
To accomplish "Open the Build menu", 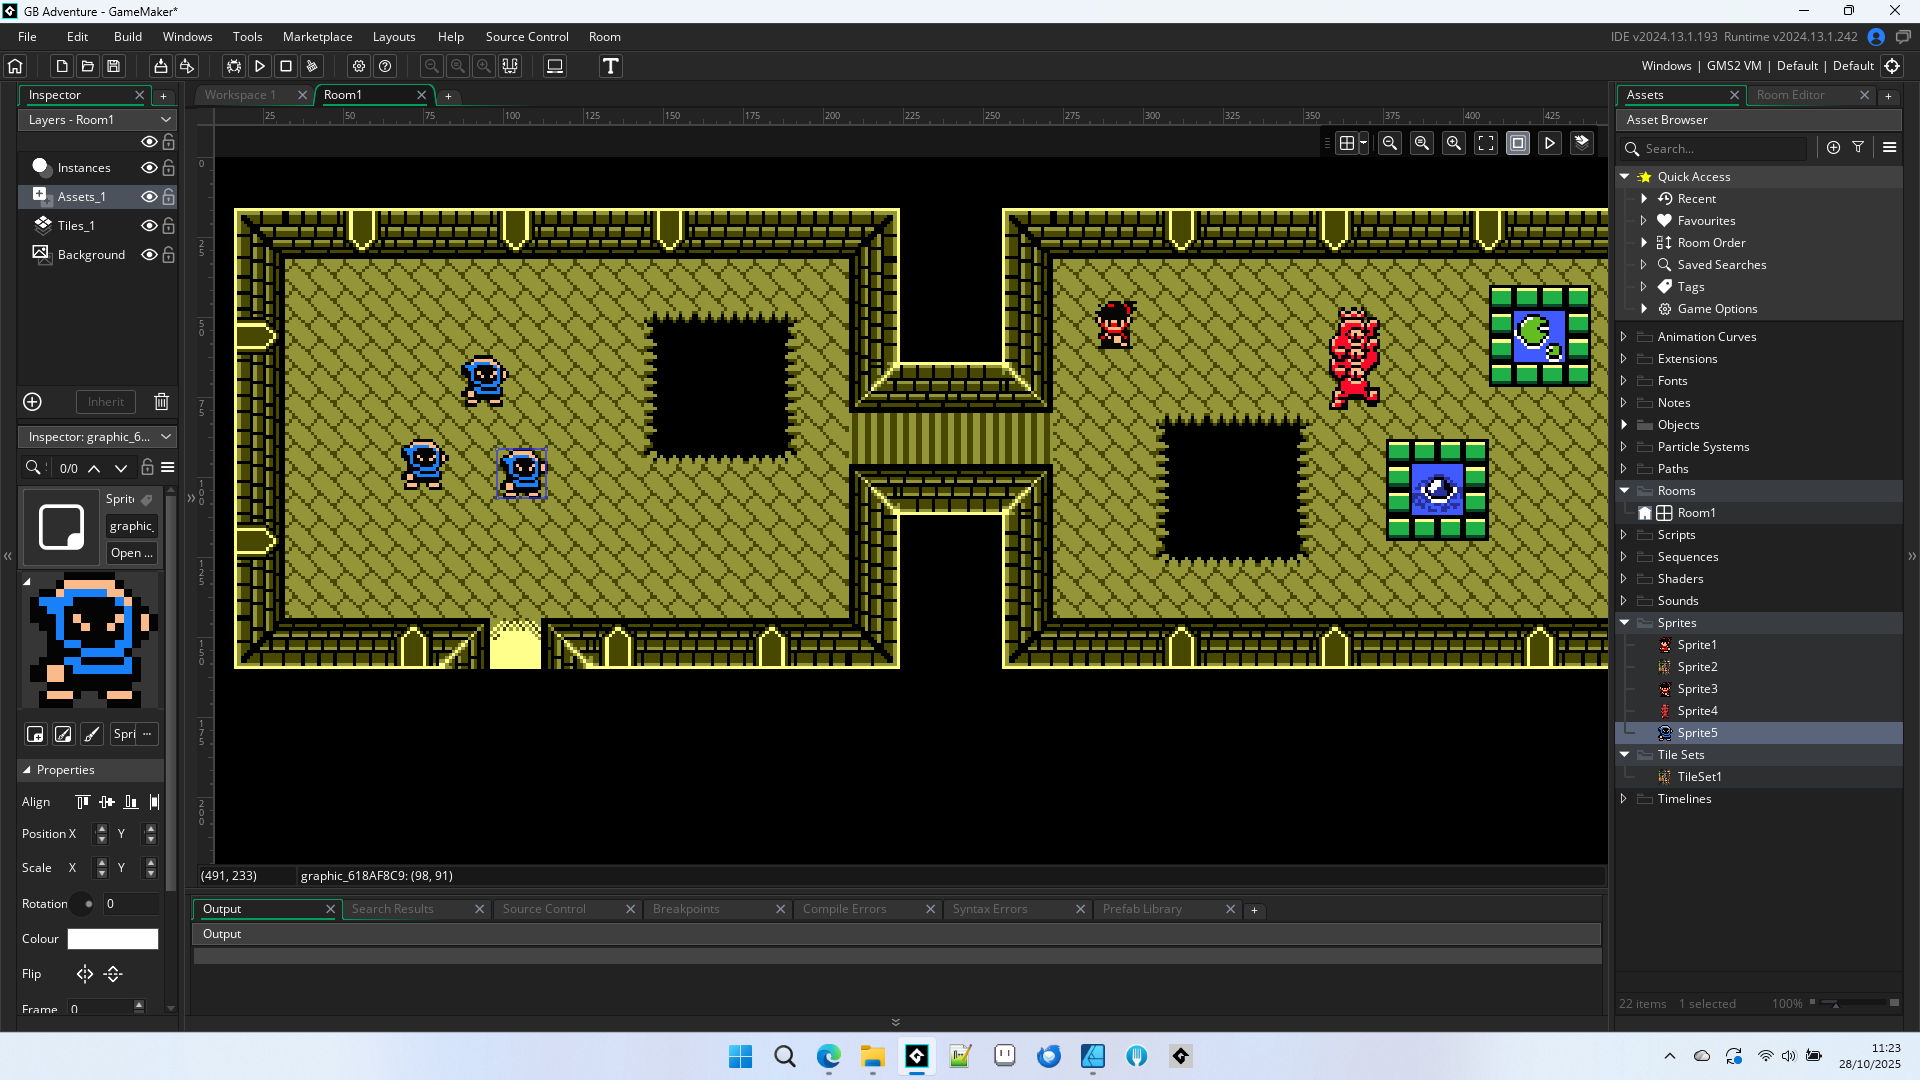I will (x=127, y=37).
